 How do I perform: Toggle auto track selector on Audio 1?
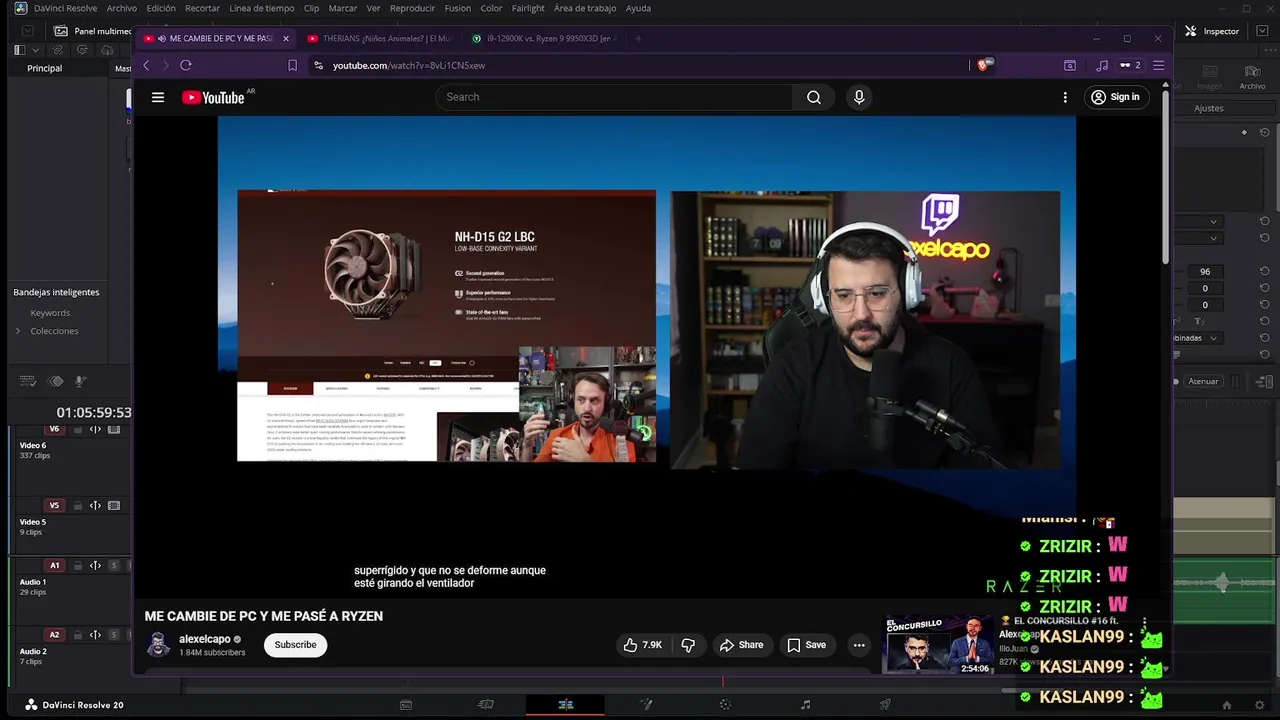pyautogui.click(x=95, y=566)
